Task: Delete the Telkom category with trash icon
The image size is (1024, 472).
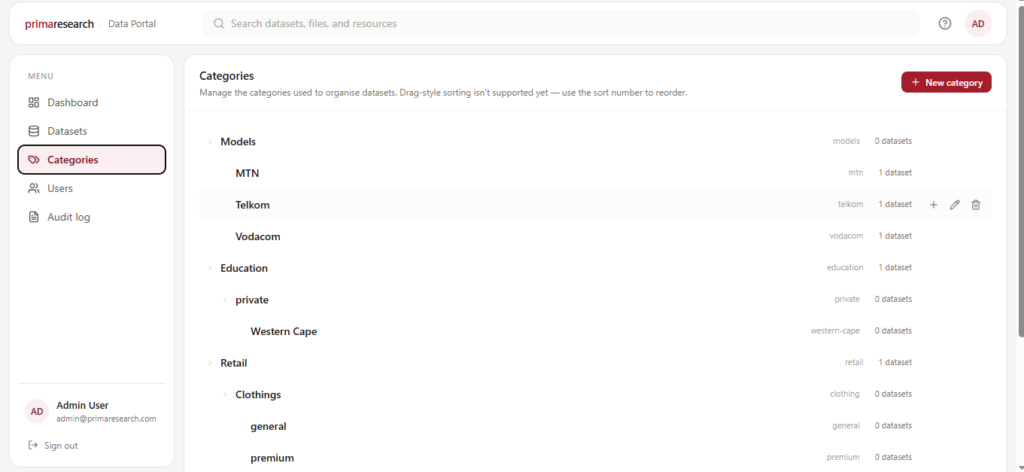Action: tap(976, 205)
